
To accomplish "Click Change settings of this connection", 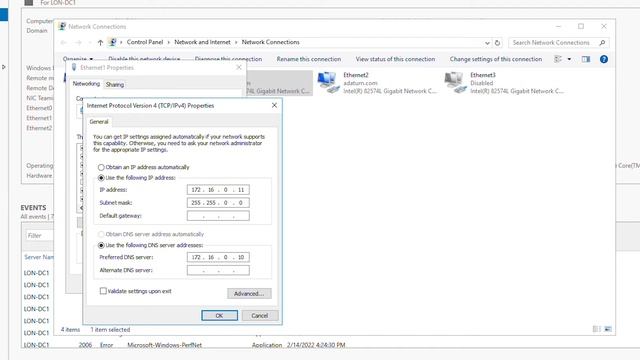I will click(x=496, y=59).
